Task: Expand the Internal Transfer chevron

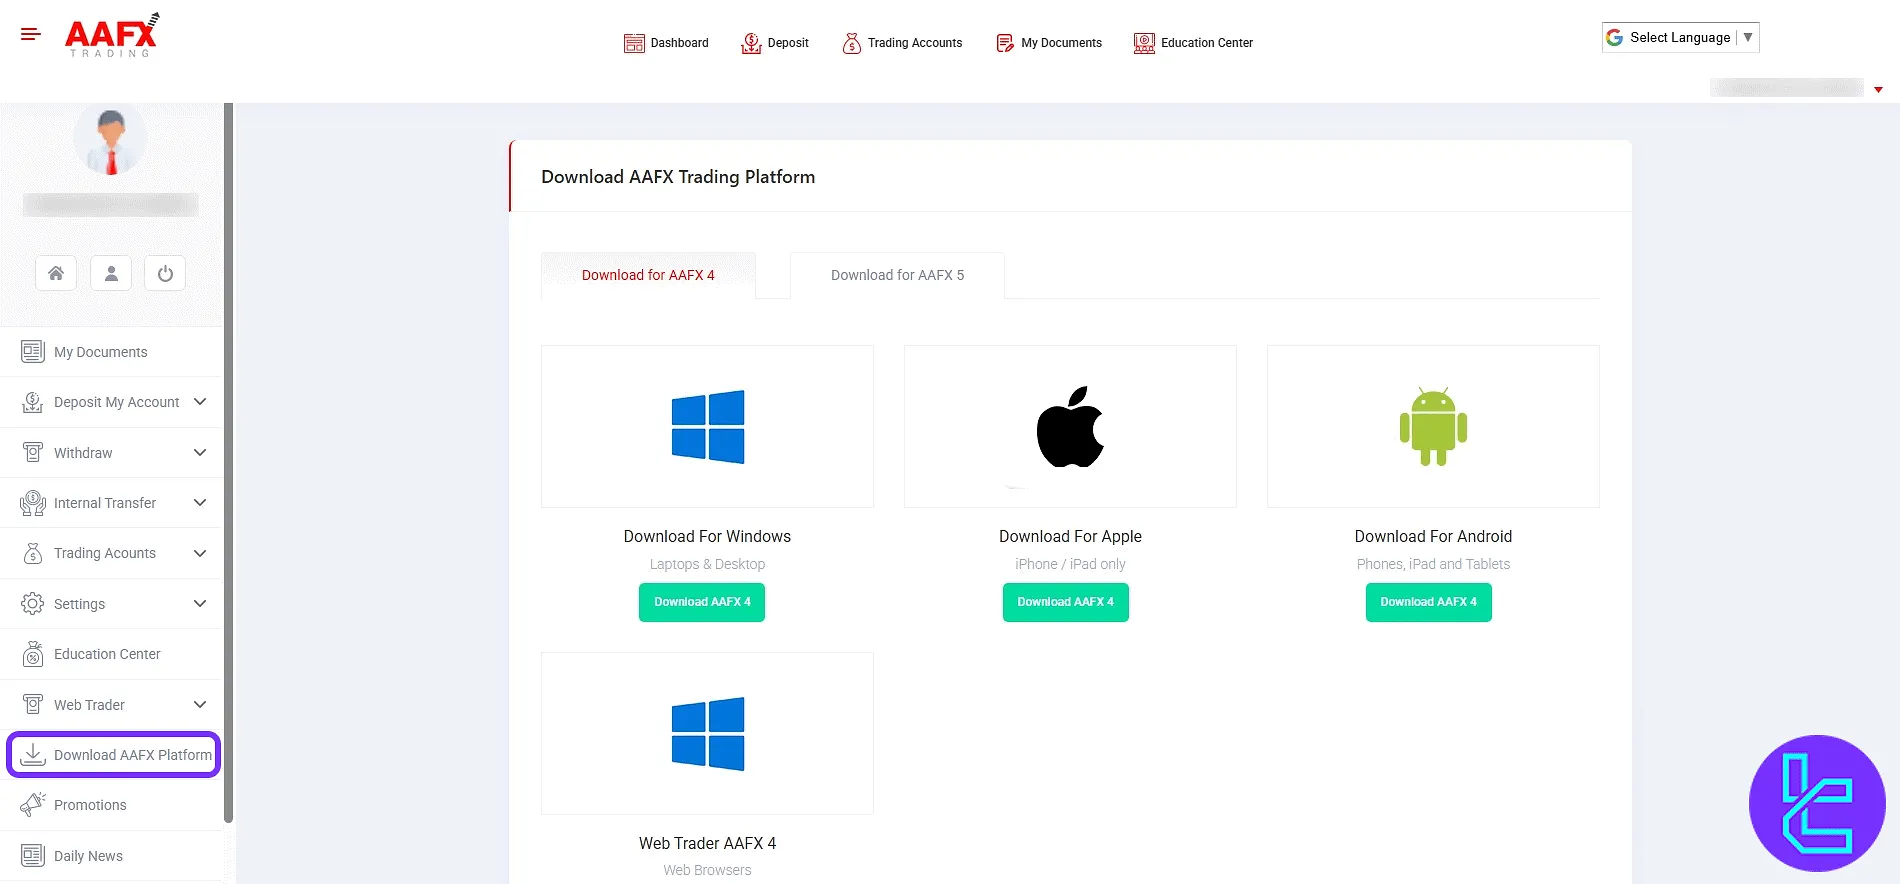Action: [x=200, y=503]
